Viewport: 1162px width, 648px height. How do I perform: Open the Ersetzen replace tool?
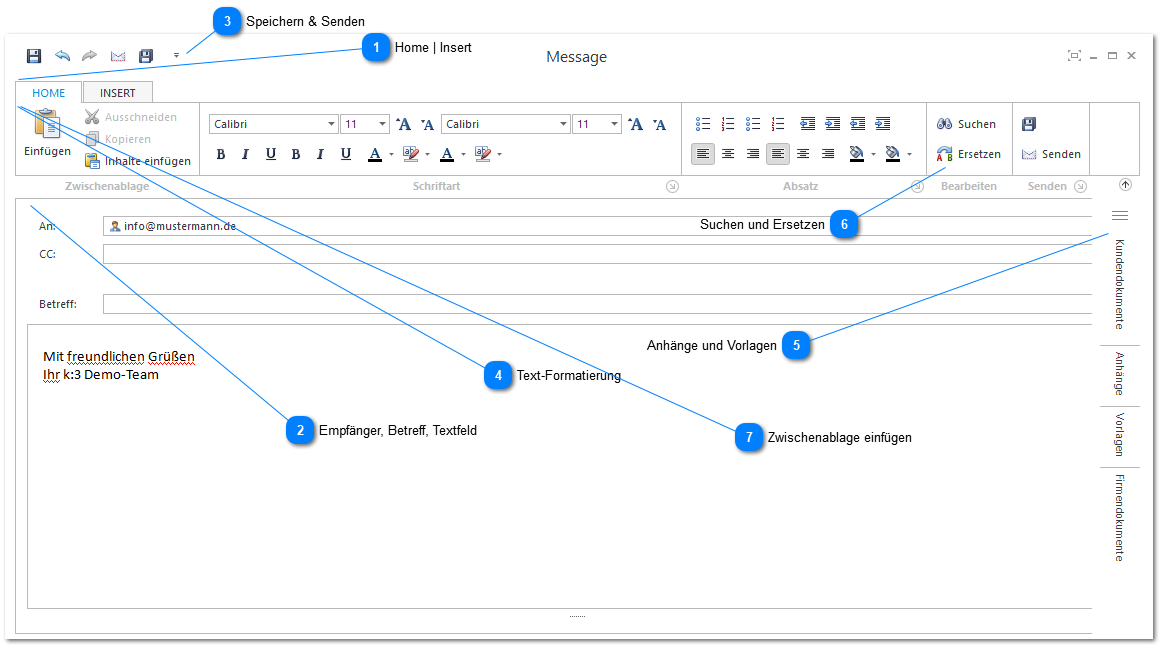coord(967,154)
